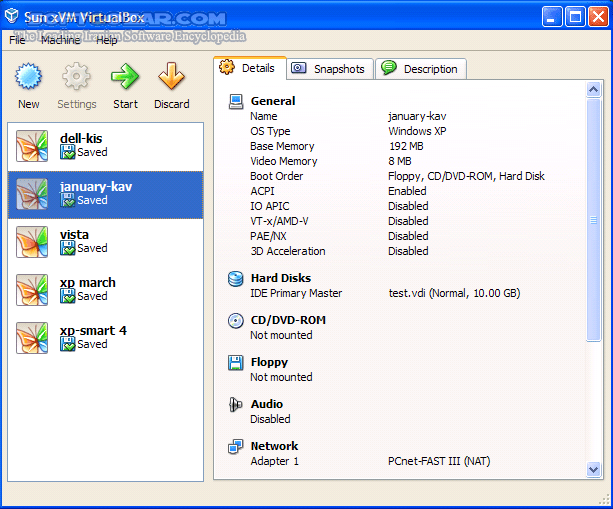613x509 pixels.
Task: Open the Audio heading link
Action: click(x=267, y=404)
